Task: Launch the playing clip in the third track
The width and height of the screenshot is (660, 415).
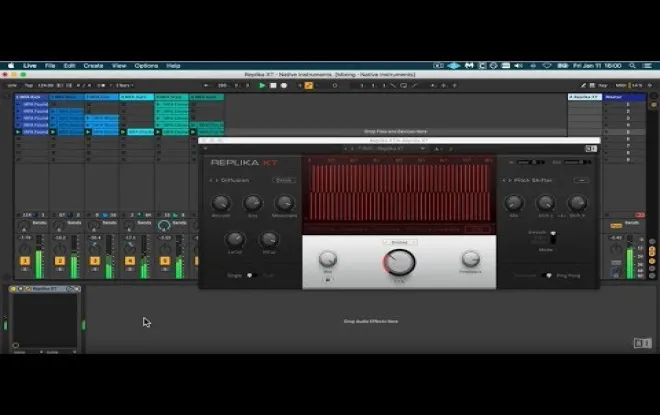Action: point(88,132)
